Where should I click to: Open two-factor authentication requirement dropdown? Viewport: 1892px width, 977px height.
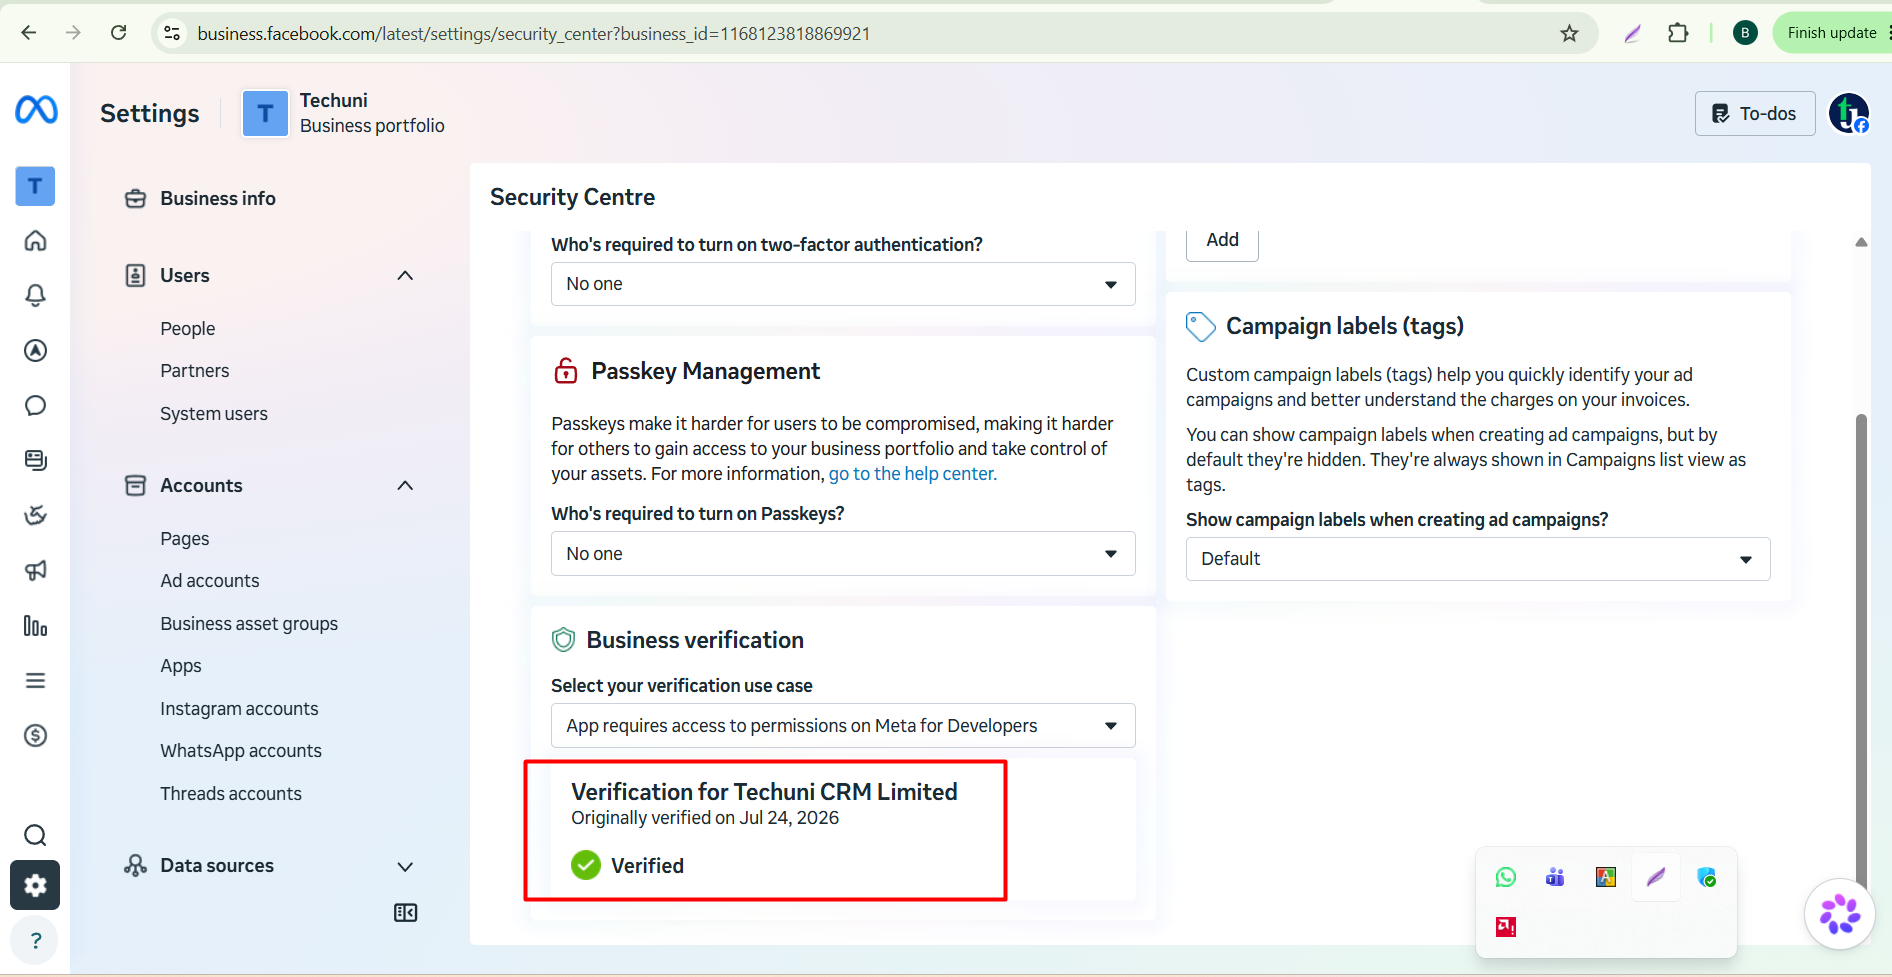click(843, 284)
